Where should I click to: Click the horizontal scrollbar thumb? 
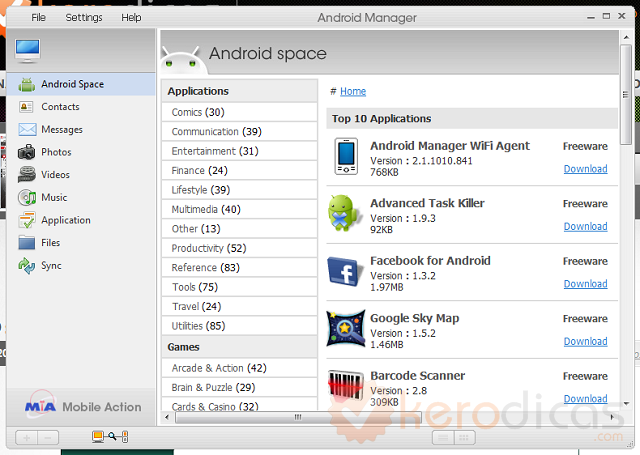298,417
